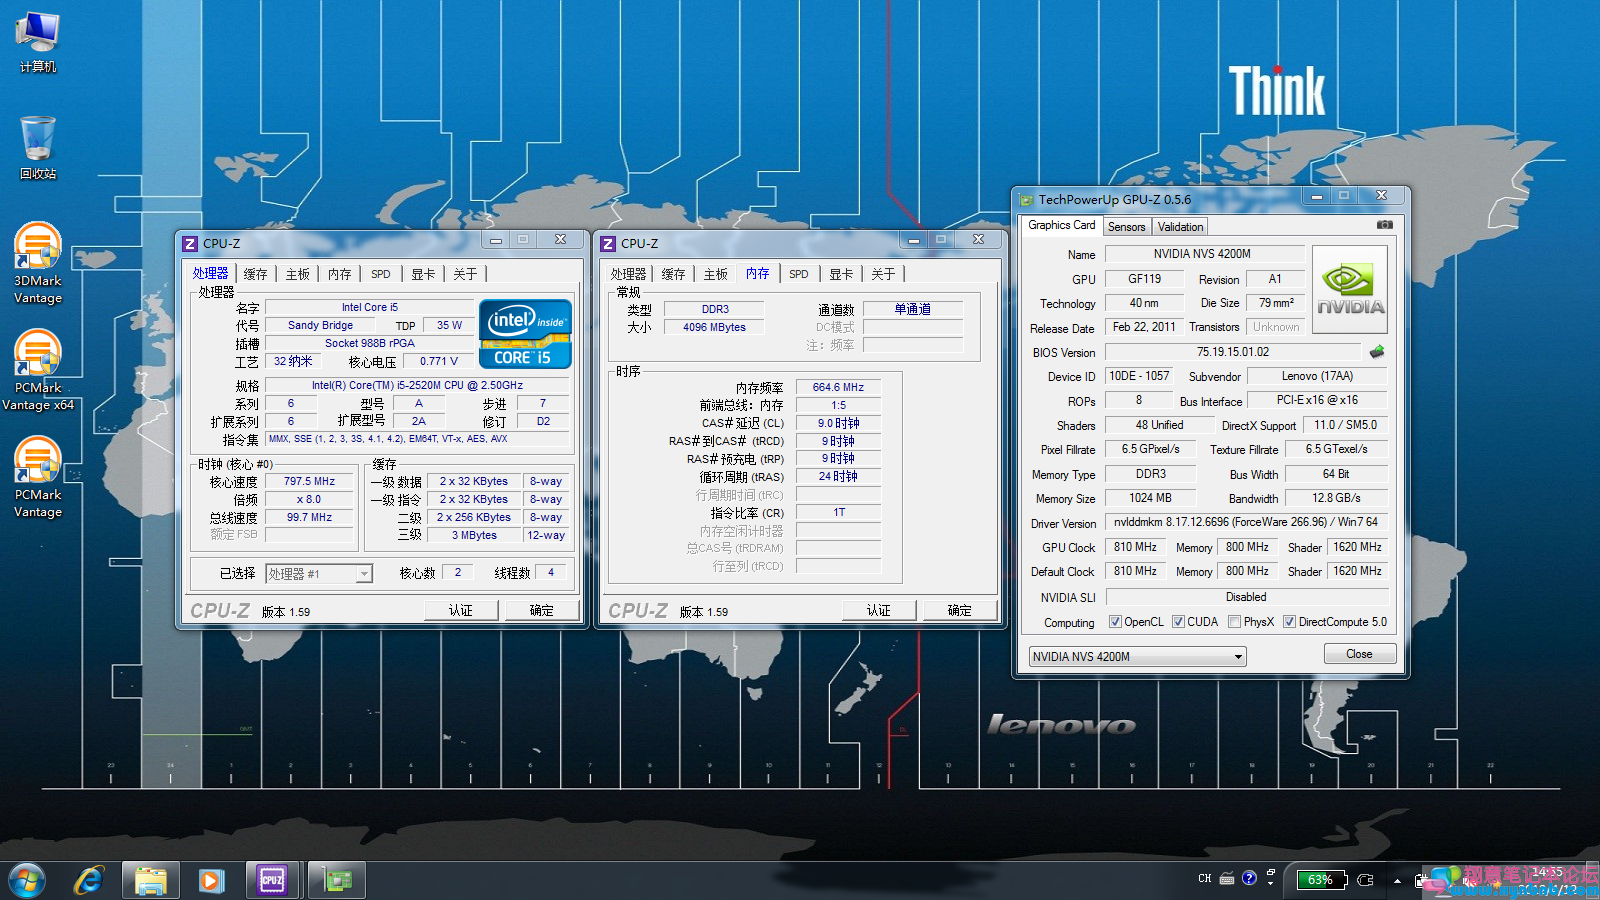Viewport: 1600px width, 900px height.
Task: Open 显卡 tab in CPU-Z memory window
Action: pyautogui.click(x=842, y=274)
